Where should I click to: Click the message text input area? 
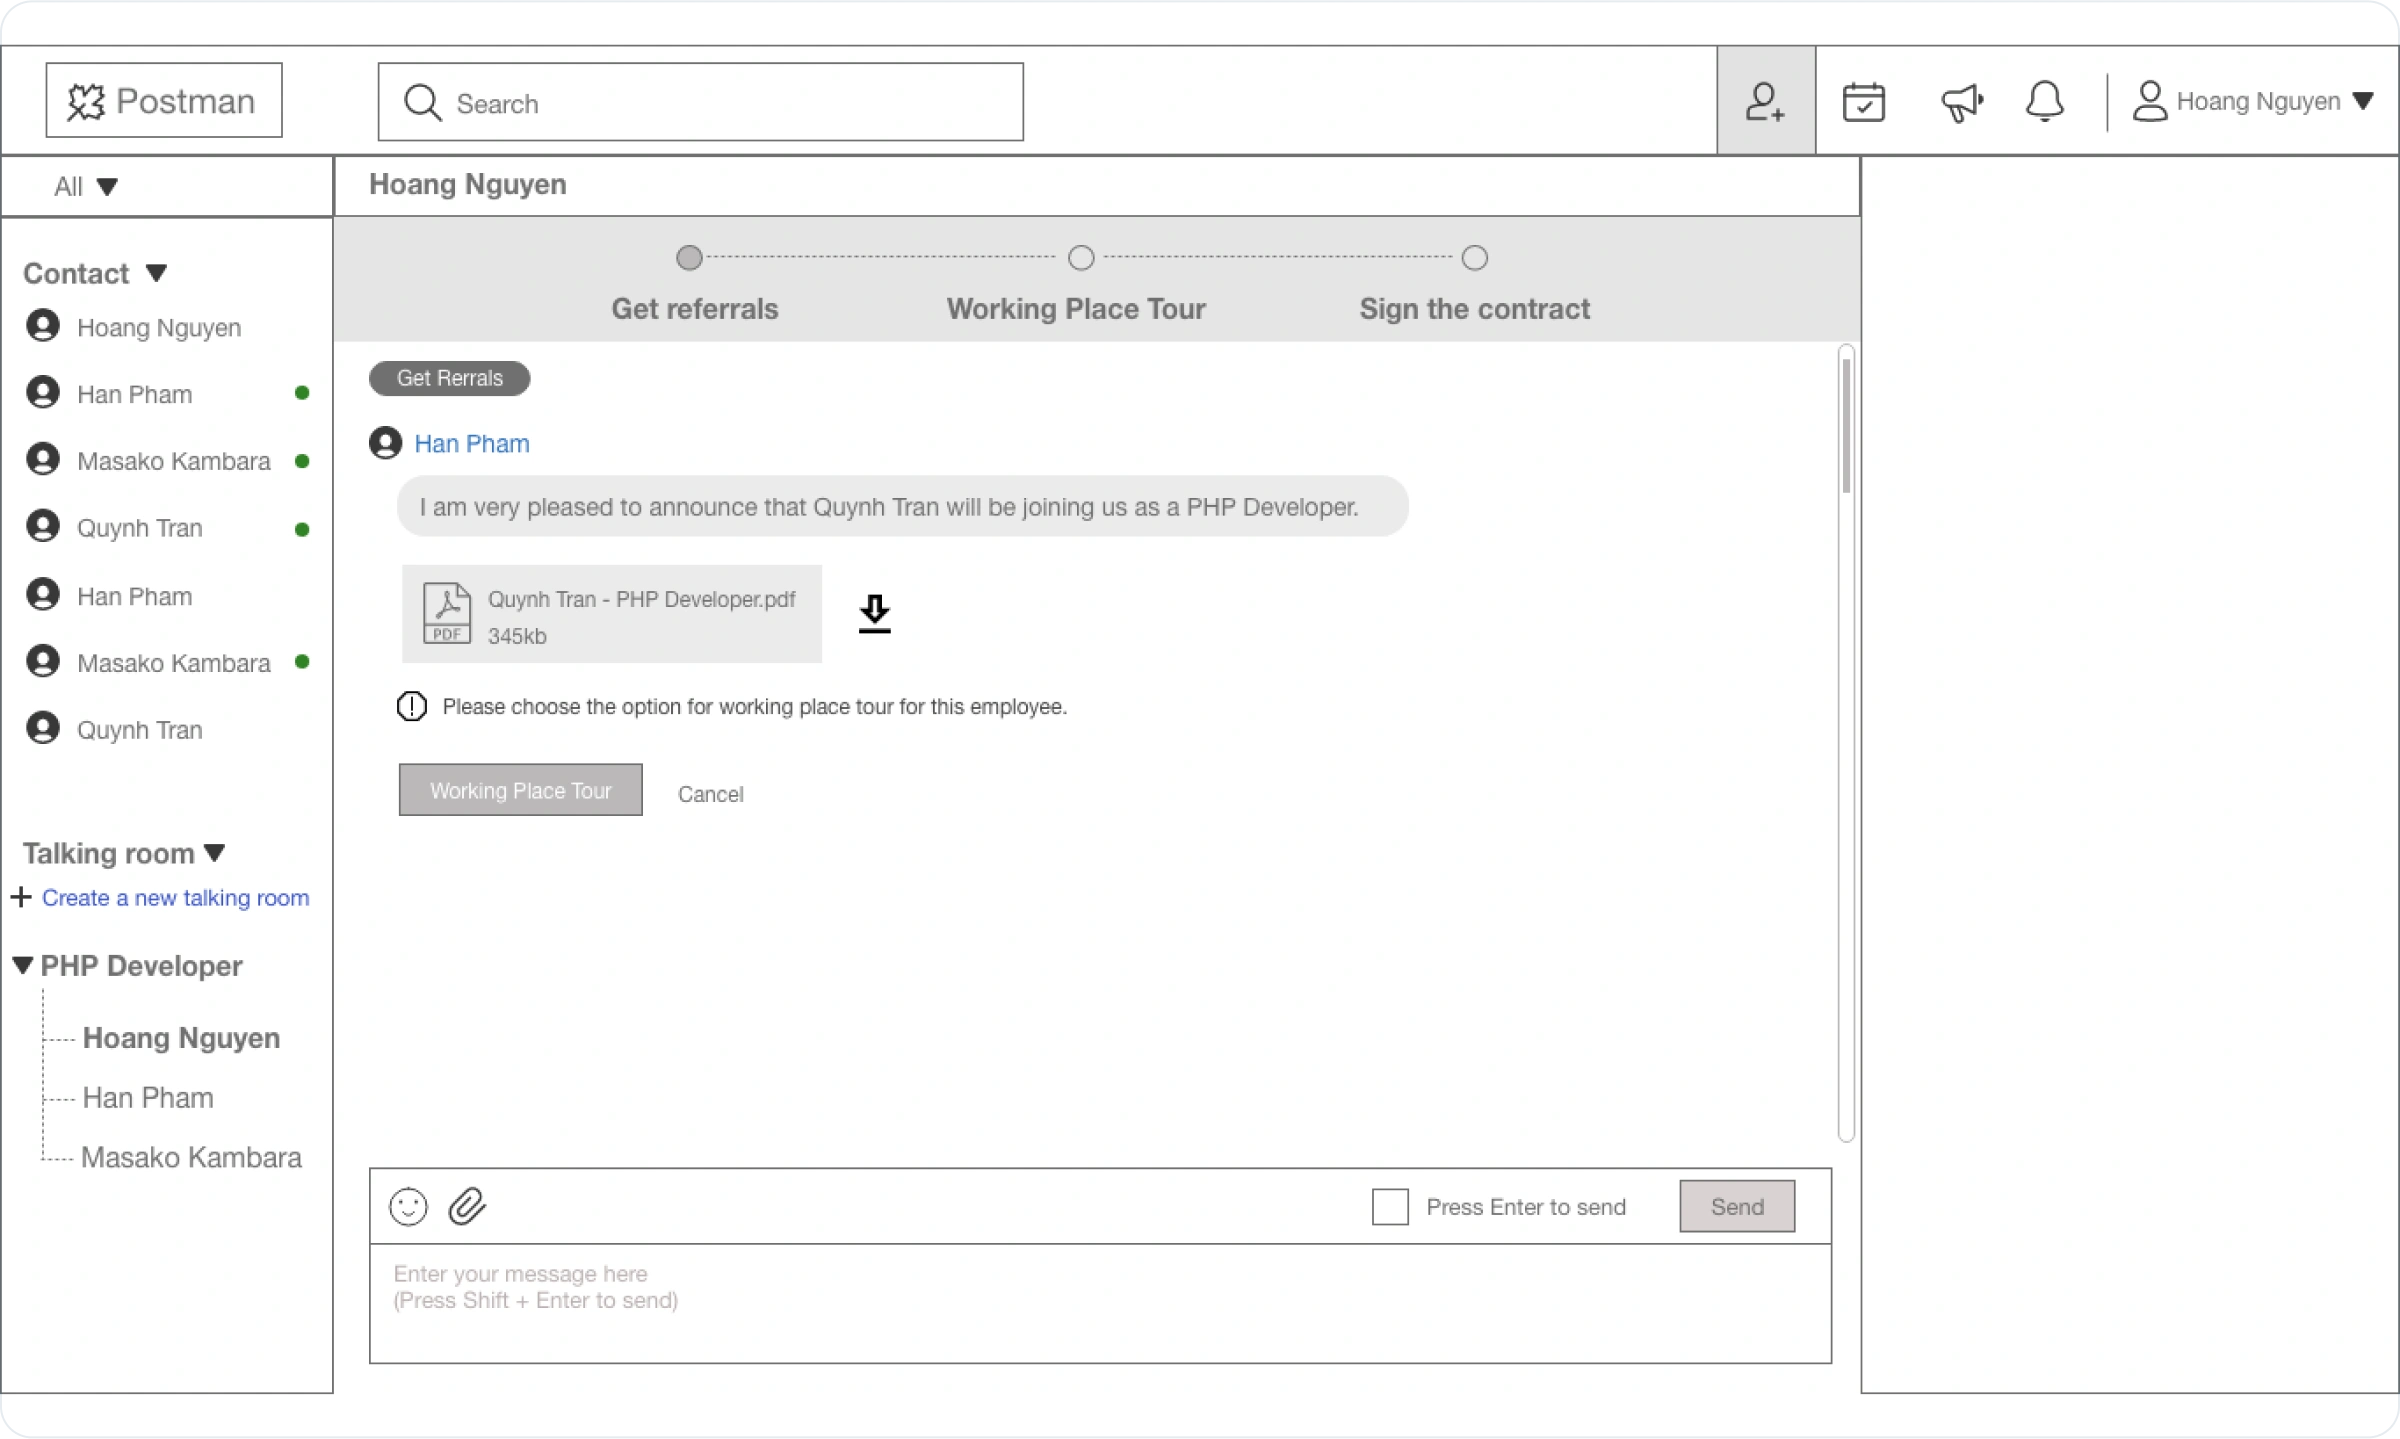(1100, 1302)
